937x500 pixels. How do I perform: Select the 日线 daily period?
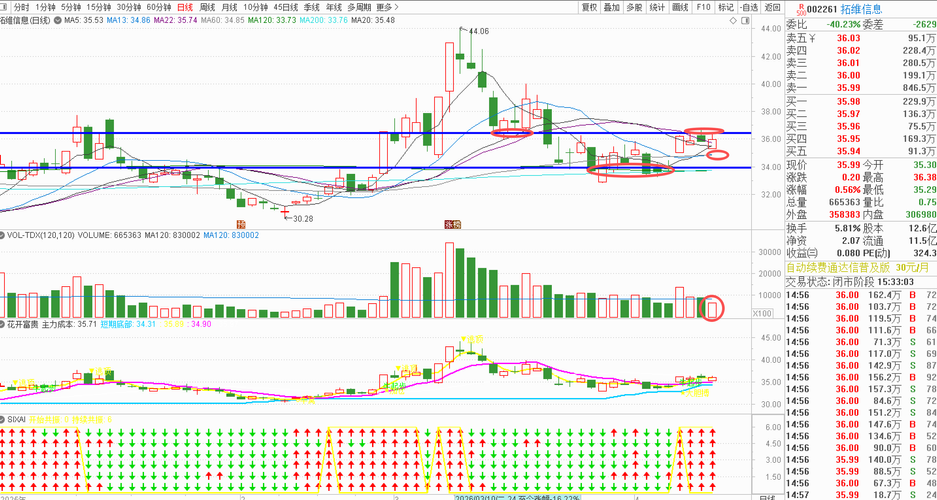(185, 7)
